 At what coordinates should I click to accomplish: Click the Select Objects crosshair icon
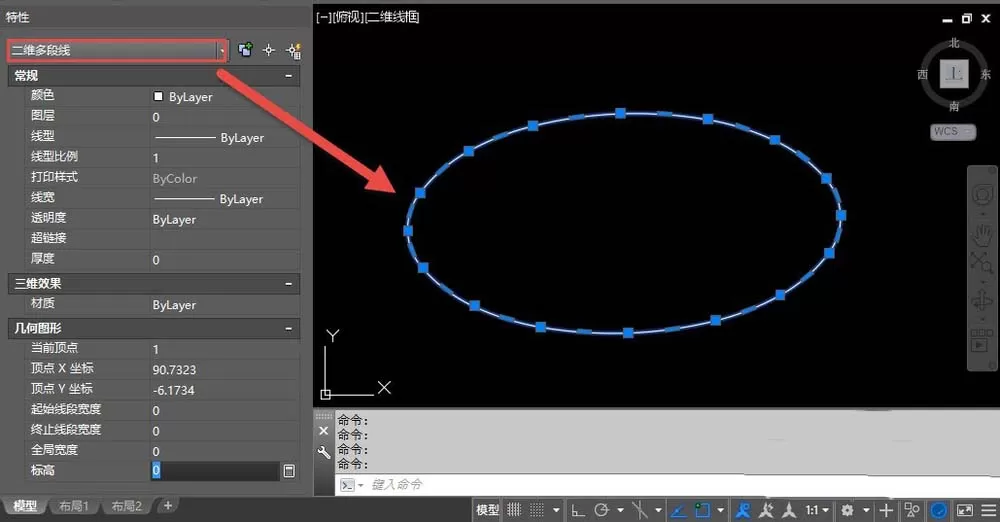[268, 50]
